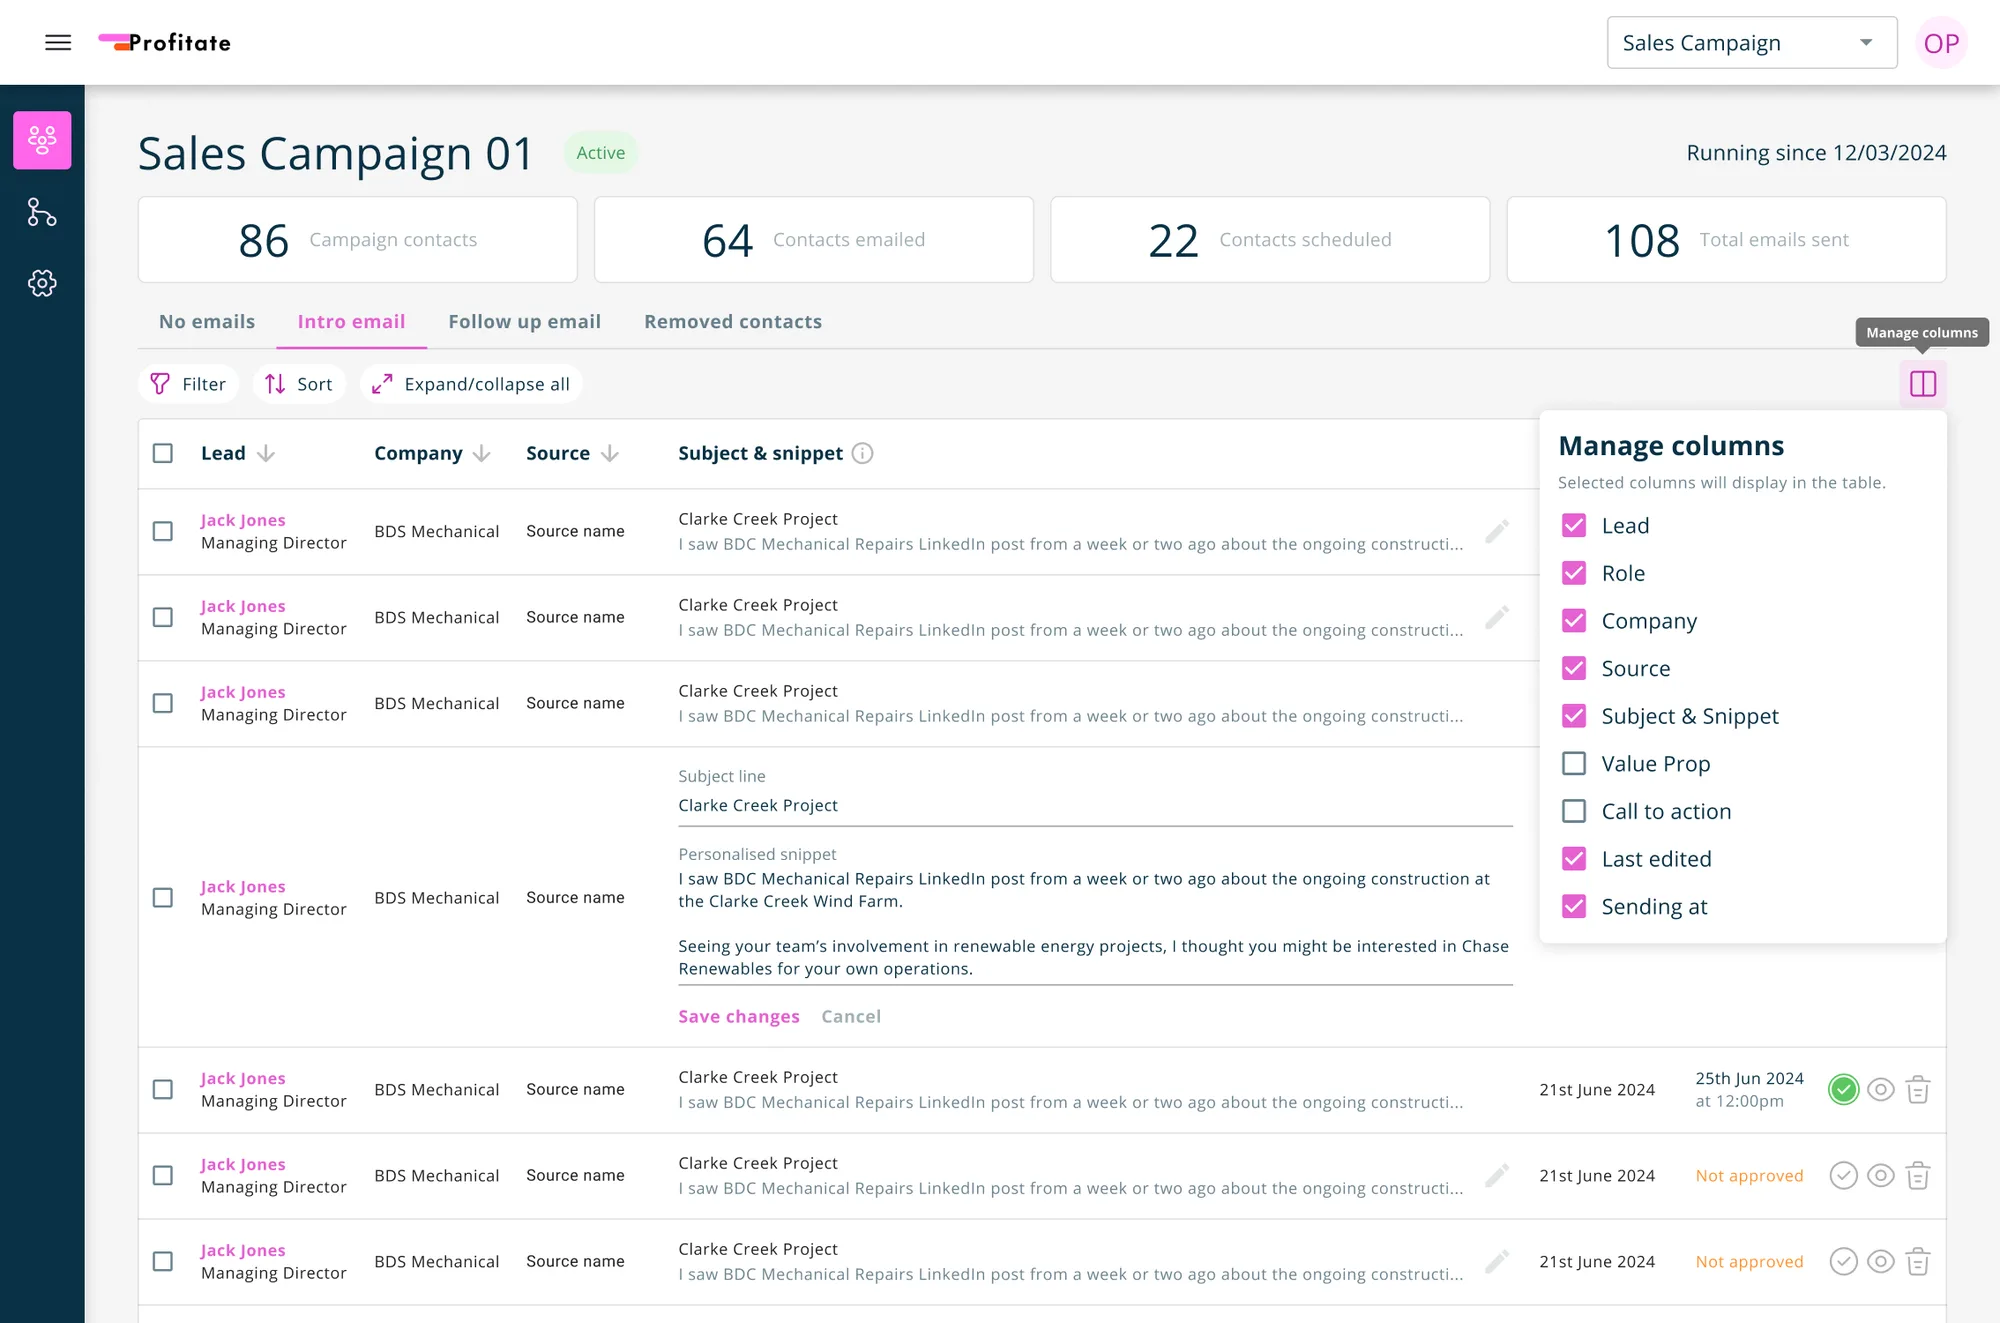Open the Sales Campaign dropdown

[1751, 43]
